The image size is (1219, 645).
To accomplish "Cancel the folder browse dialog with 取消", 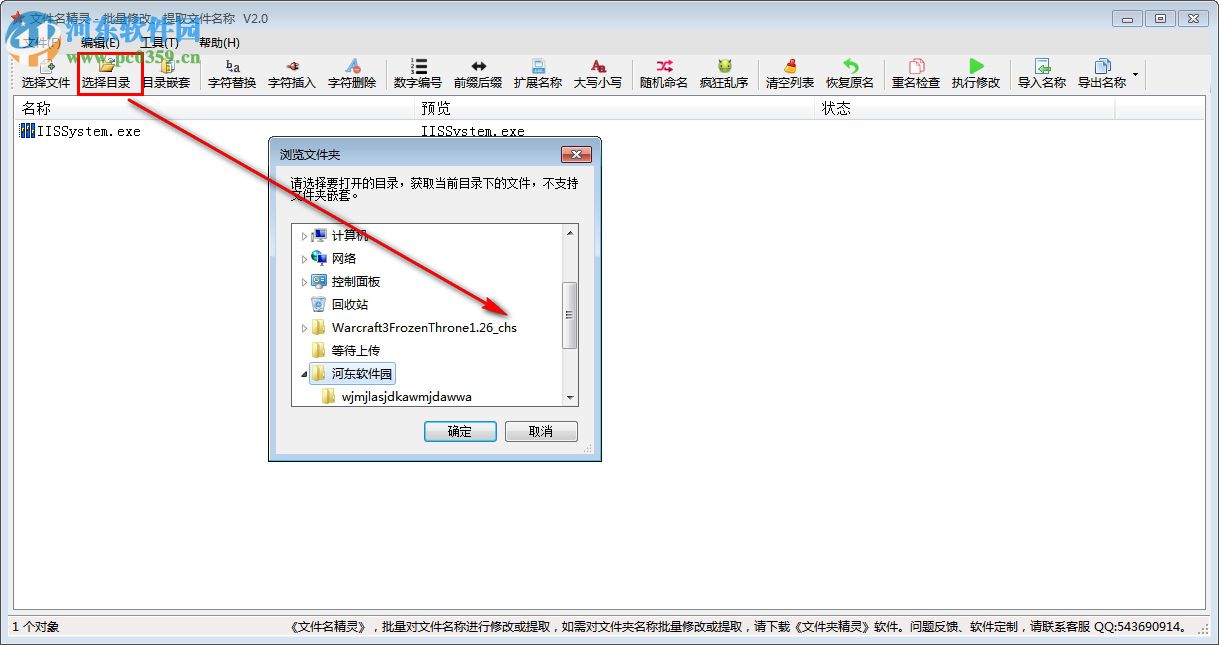I will (541, 431).
